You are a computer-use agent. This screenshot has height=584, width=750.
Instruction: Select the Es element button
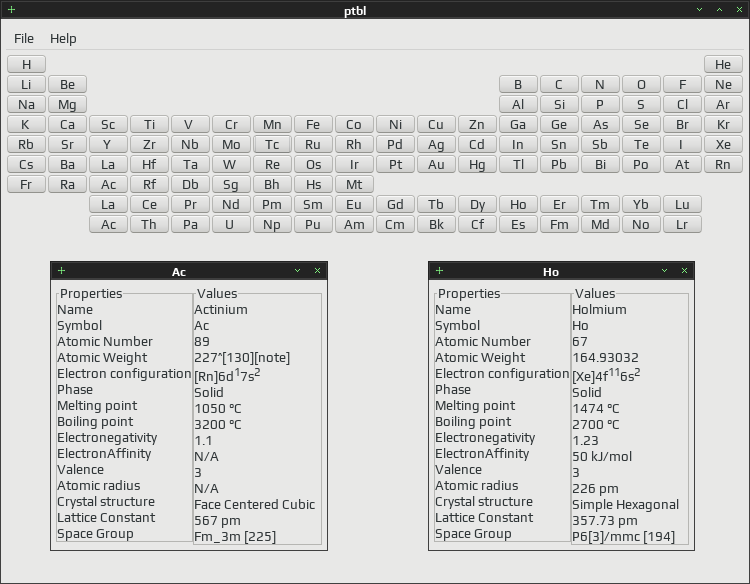[x=518, y=224]
